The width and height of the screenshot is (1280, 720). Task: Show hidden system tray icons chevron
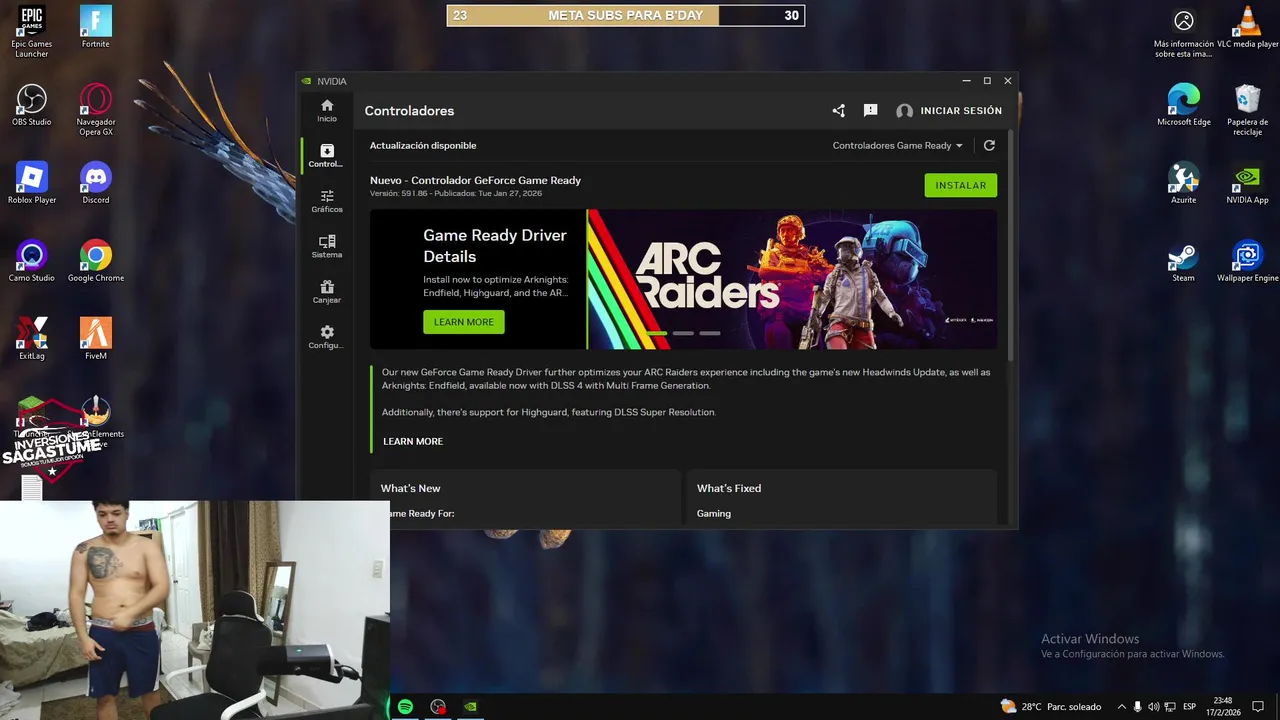[x=1121, y=707]
